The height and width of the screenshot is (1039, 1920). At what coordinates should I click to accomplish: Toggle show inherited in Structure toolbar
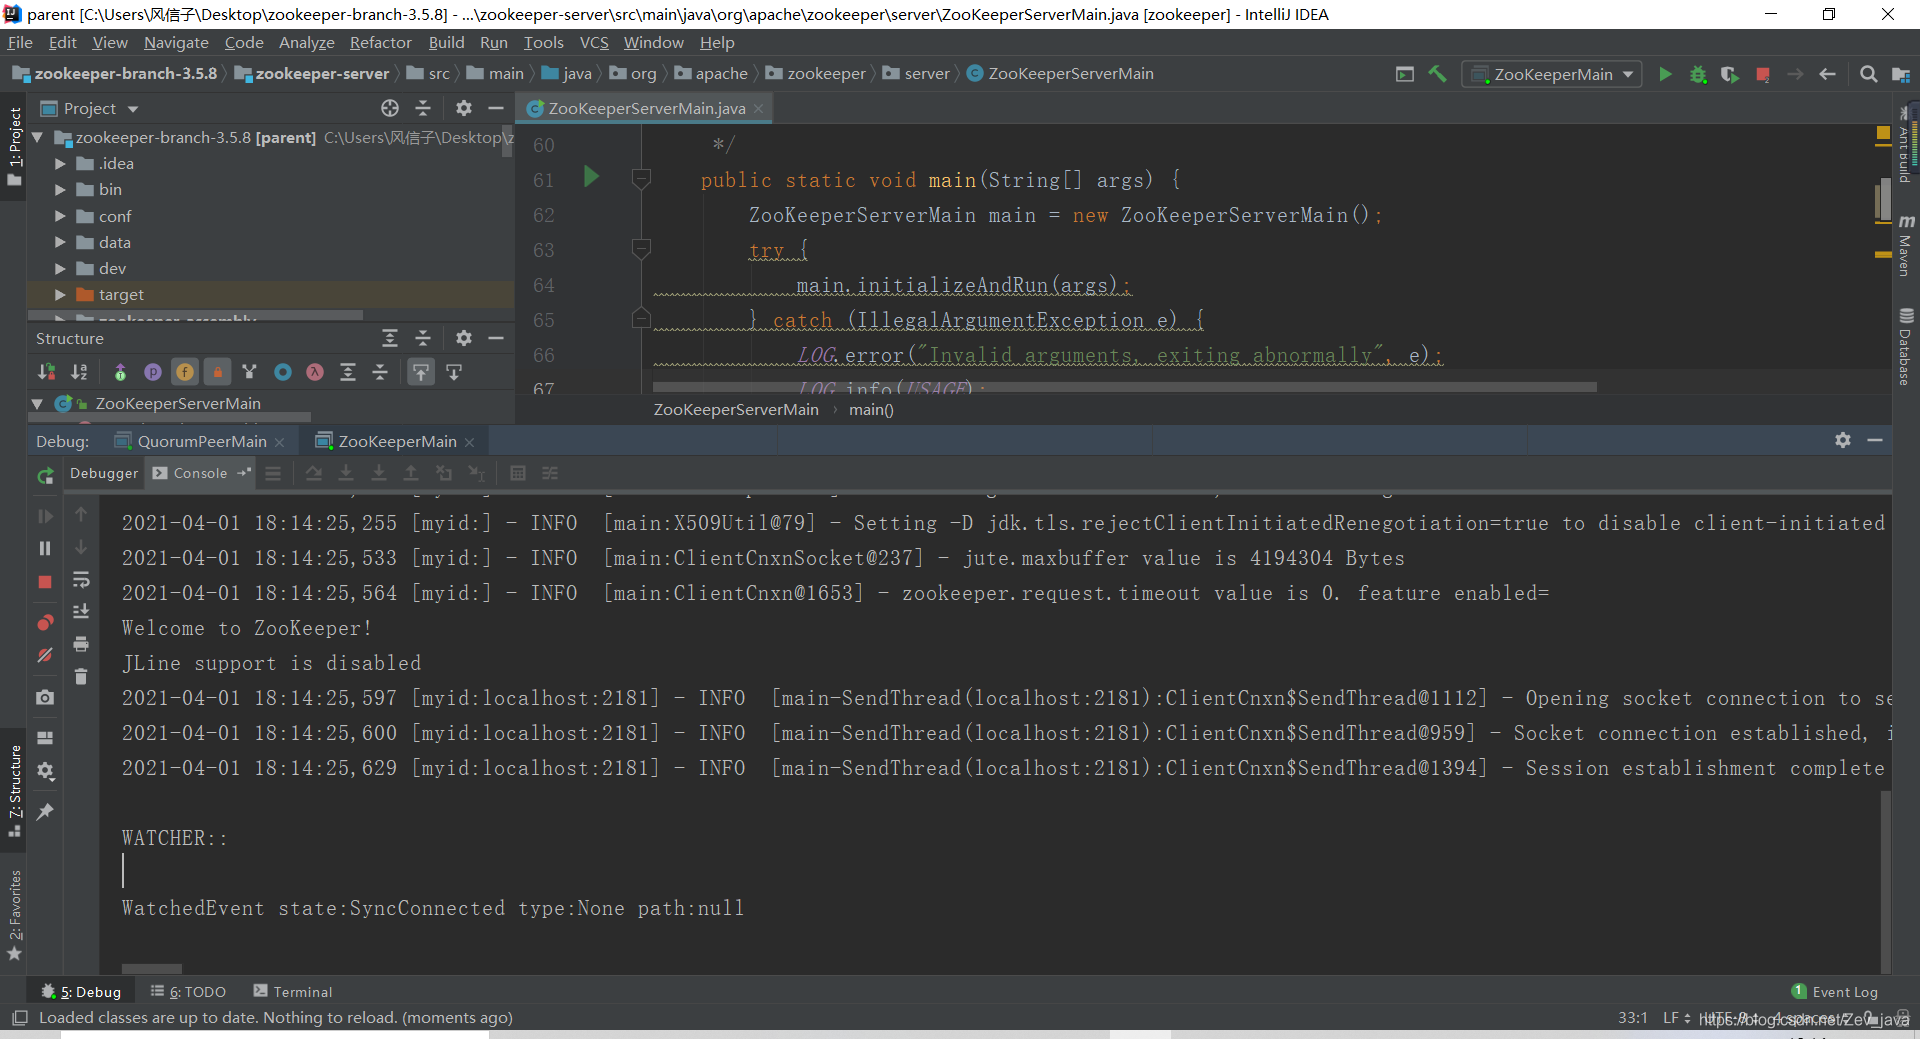[120, 372]
